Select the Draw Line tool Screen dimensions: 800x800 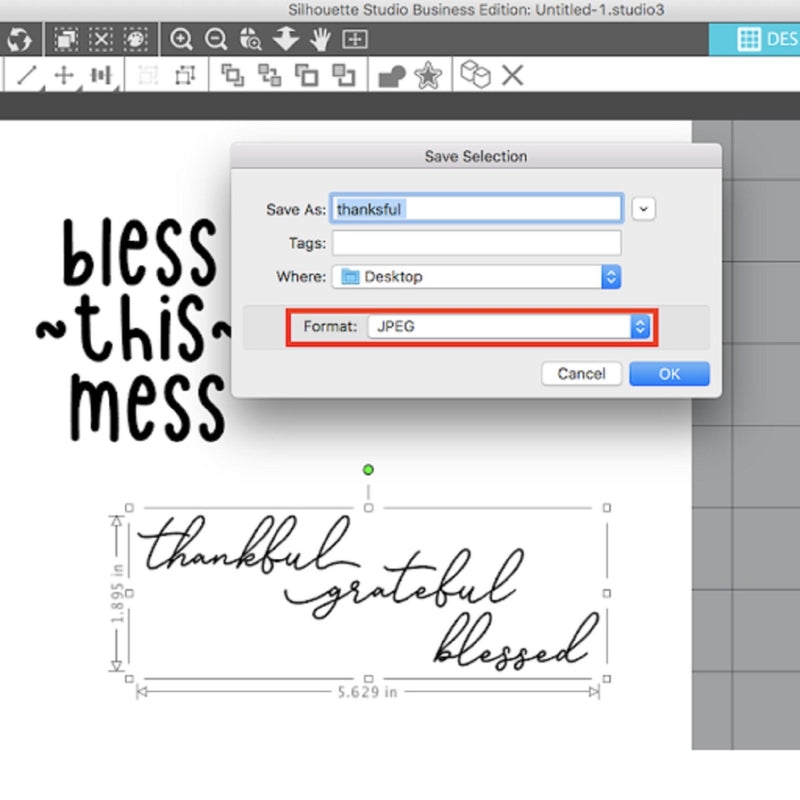point(27,74)
